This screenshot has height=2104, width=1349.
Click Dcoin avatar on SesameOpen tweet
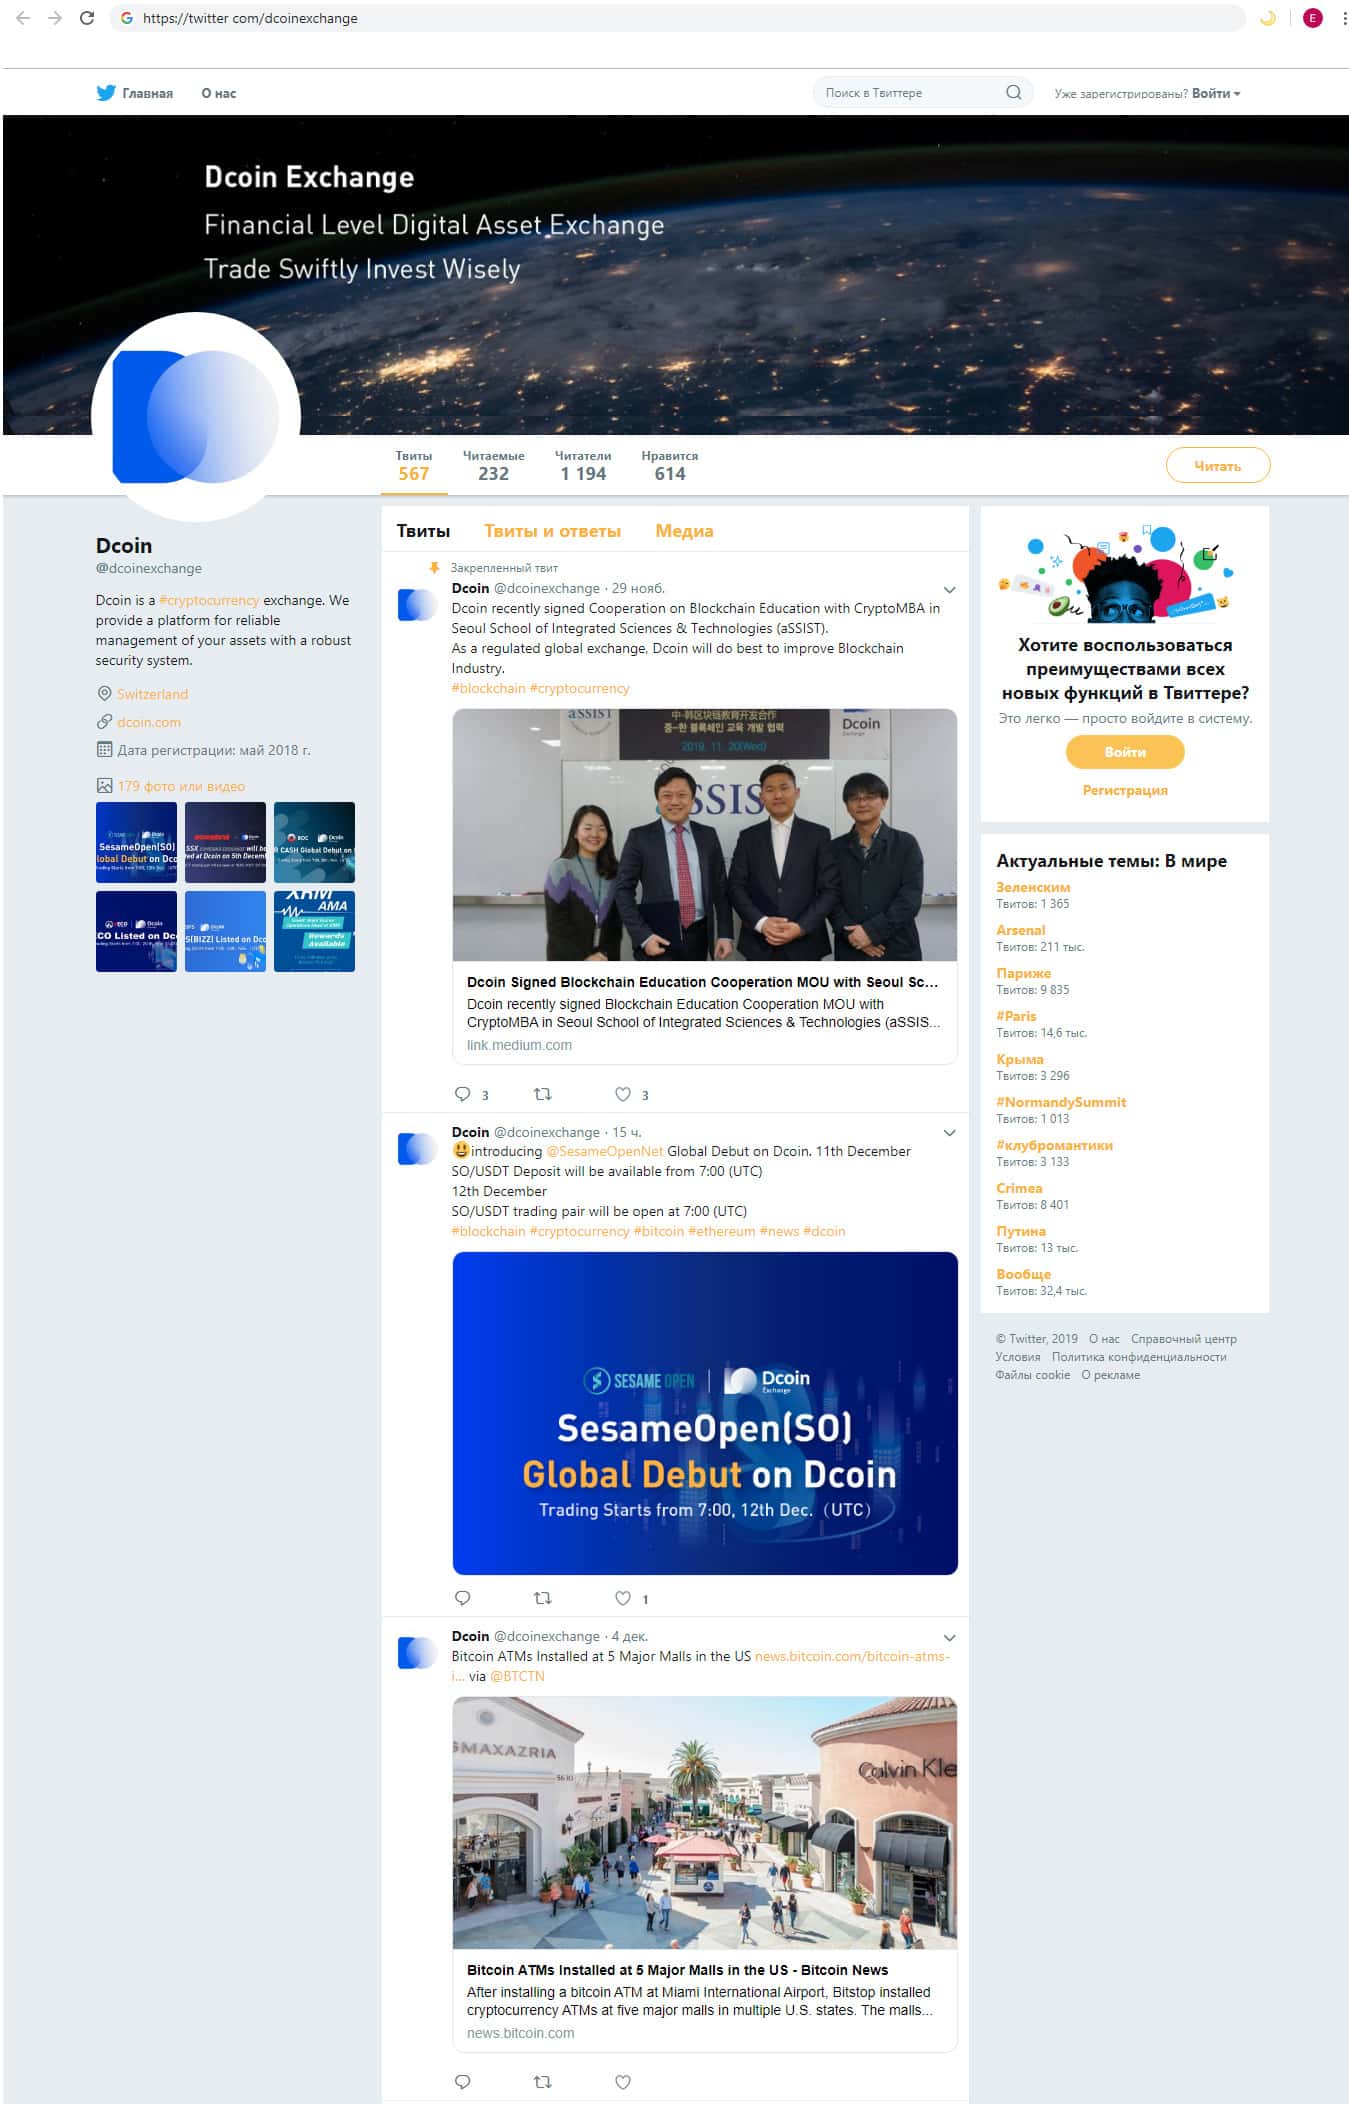click(x=418, y=1149)
